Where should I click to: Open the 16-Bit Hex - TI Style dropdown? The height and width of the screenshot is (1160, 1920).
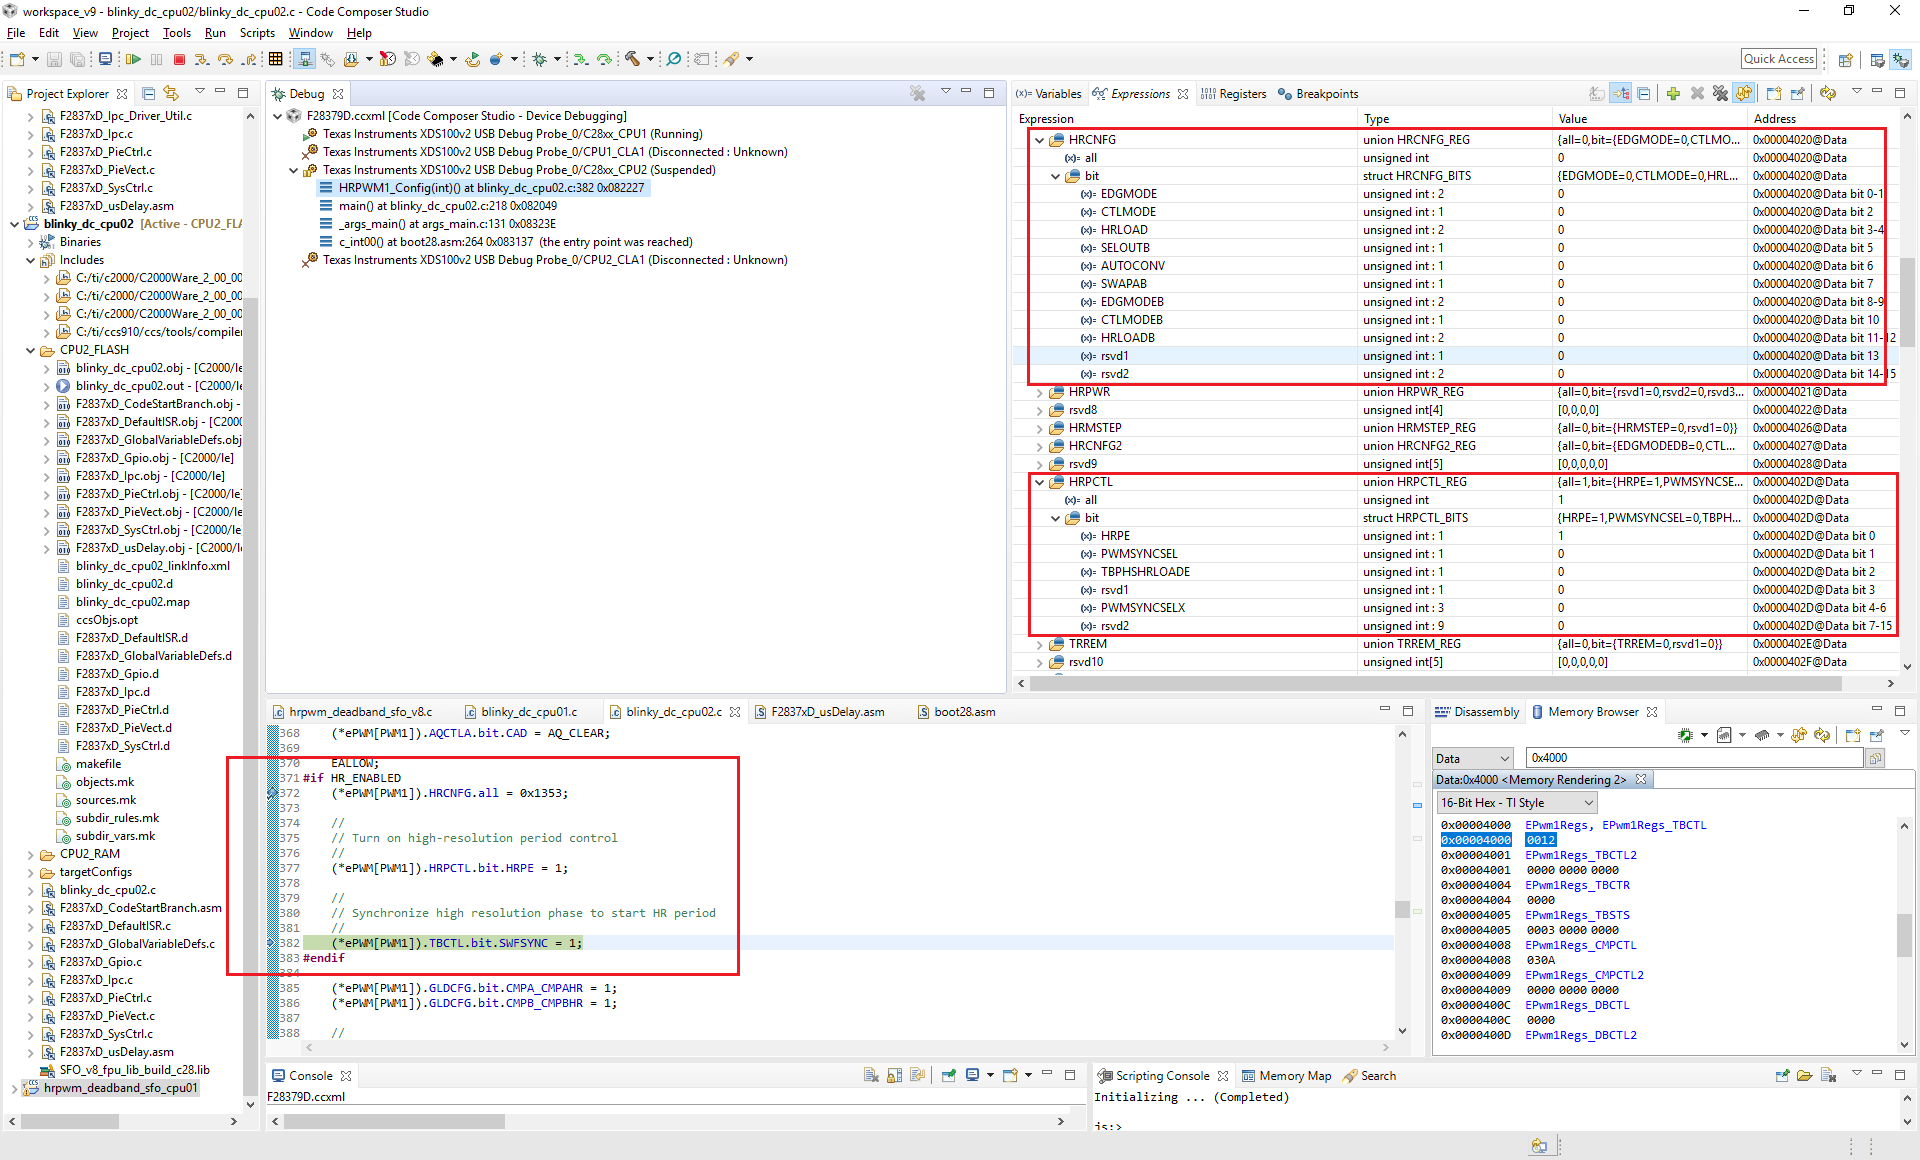click(1516, 803)
